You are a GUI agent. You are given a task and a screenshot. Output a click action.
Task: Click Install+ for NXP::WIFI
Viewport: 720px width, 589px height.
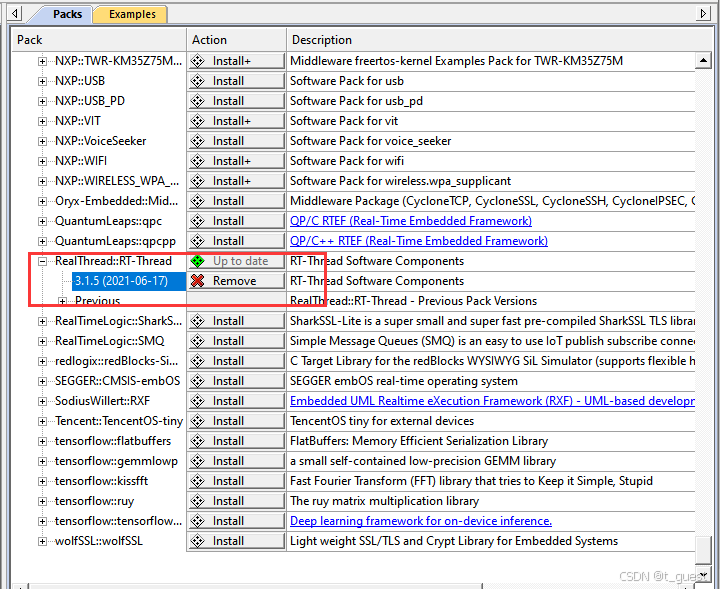(236, 161)
